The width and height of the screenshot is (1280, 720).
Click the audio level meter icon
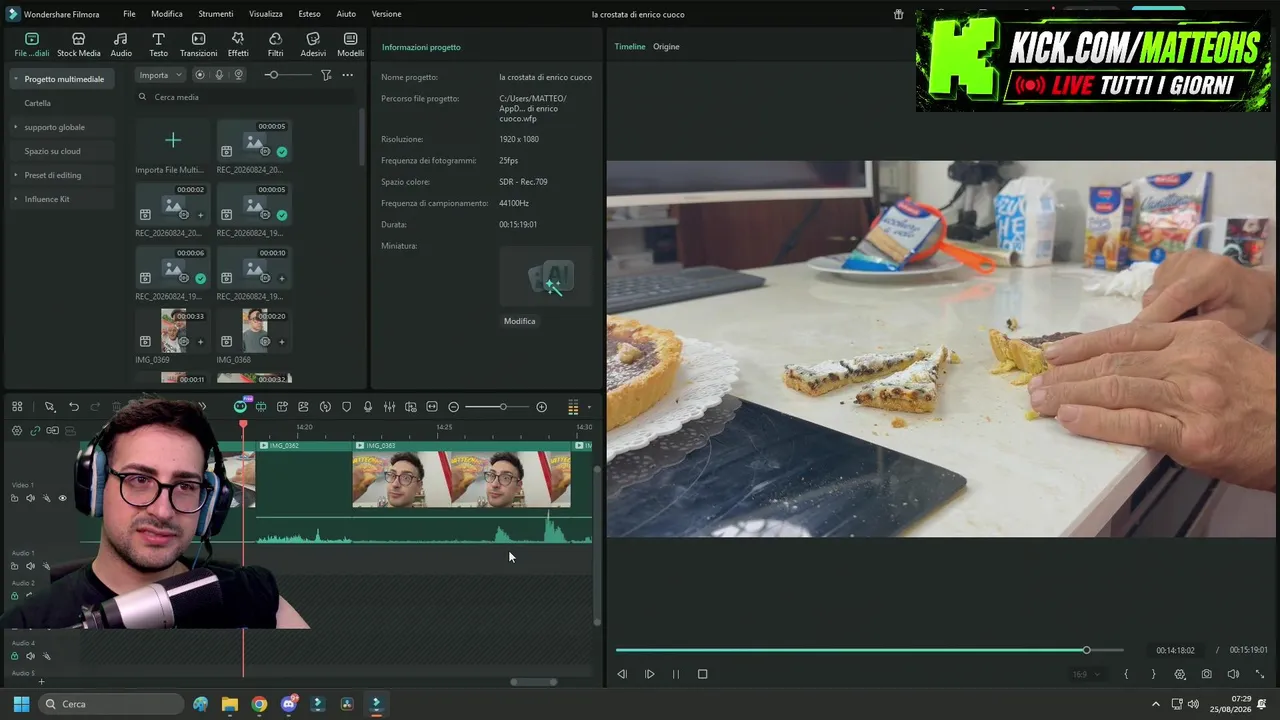(573, 407)
